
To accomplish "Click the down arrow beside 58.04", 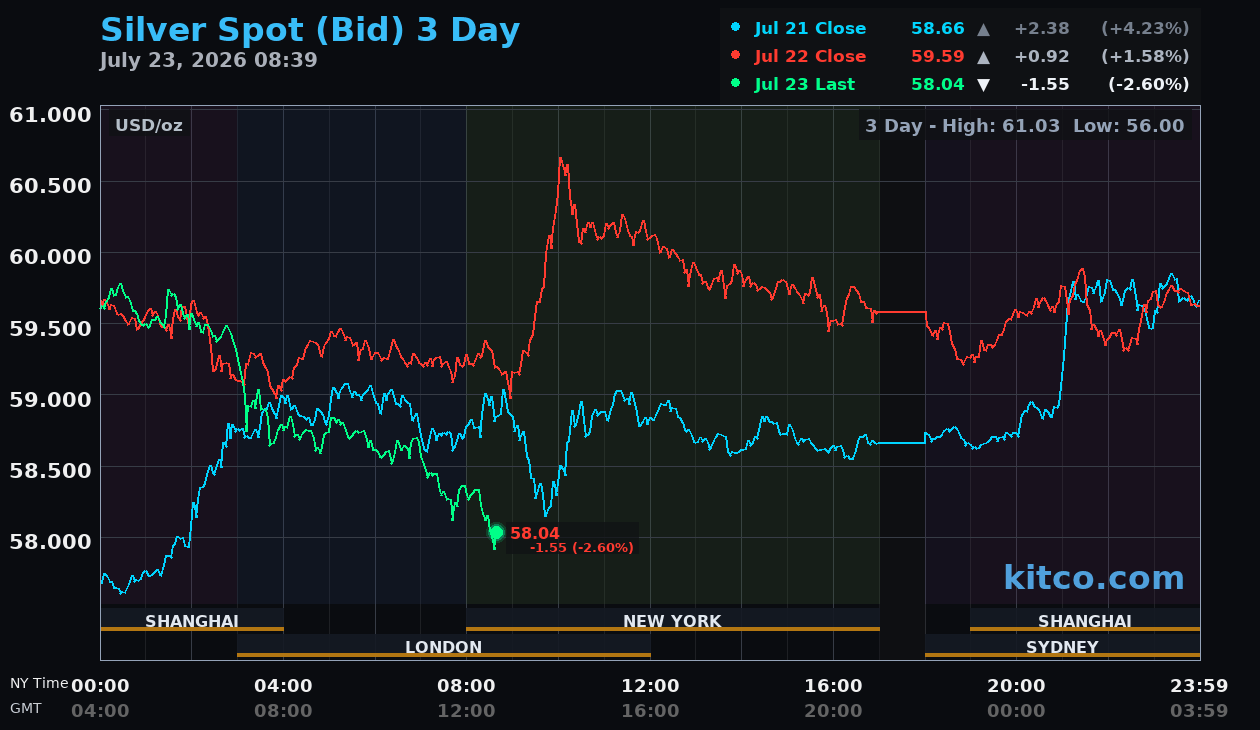I will tap(983, 85).
